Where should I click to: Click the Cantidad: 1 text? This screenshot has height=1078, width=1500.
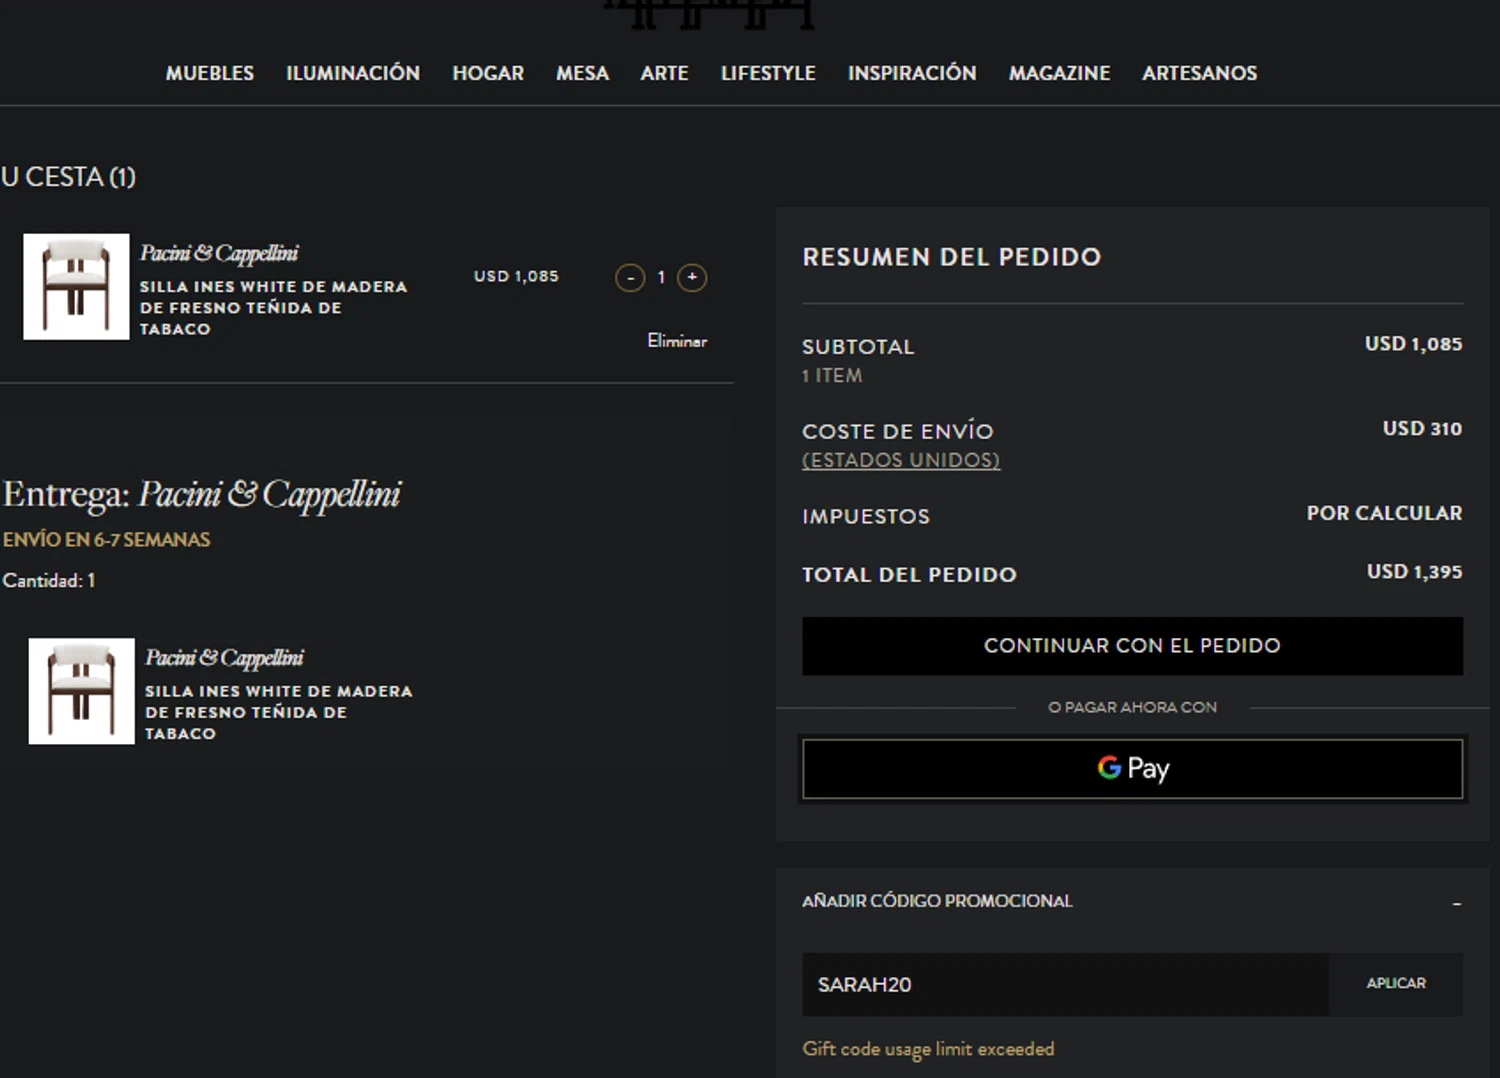pos(49,581)
